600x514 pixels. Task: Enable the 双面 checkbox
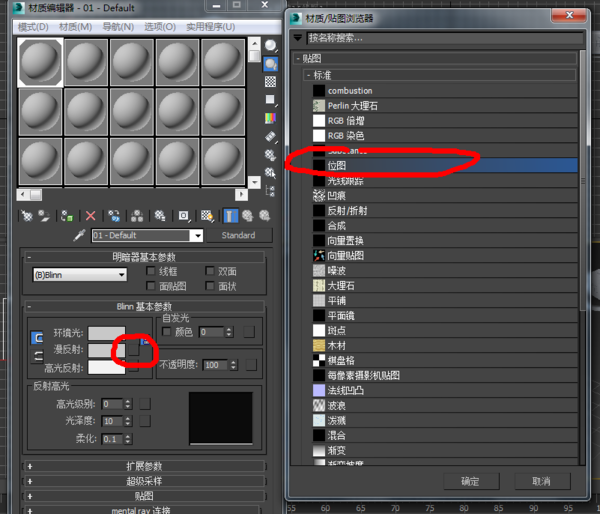click(210, 271)
